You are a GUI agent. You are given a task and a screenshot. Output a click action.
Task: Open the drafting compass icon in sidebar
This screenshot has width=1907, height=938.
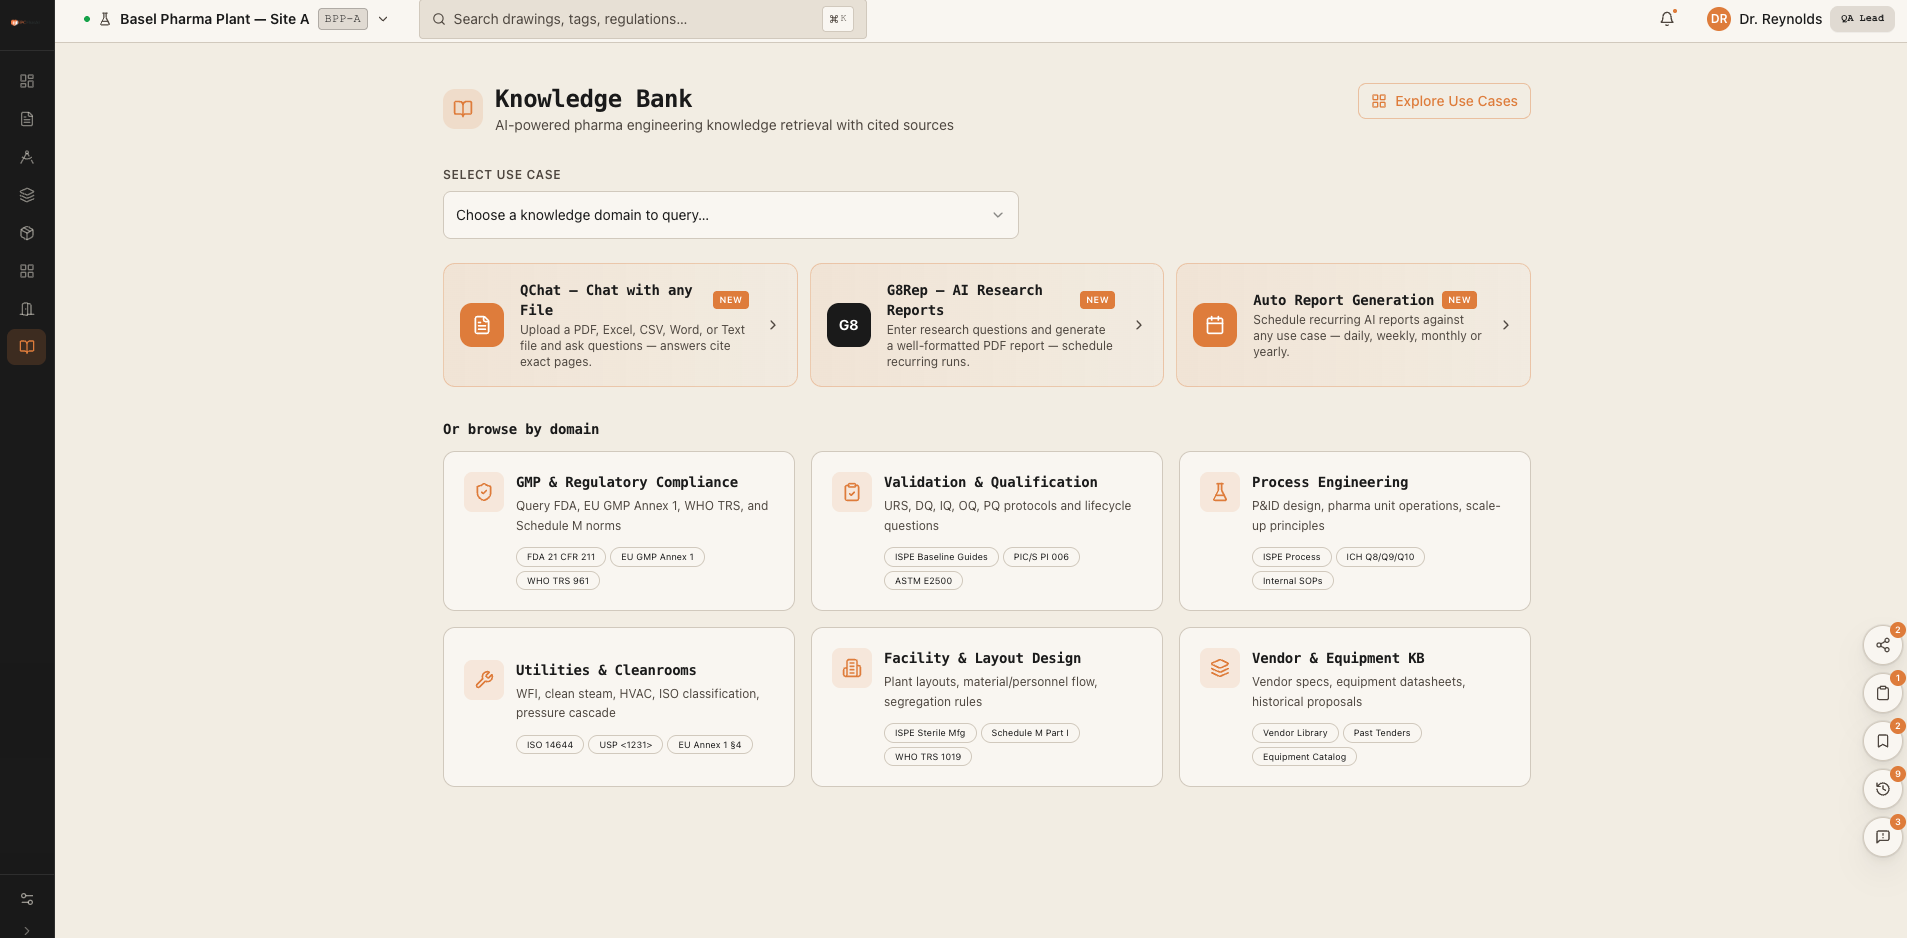(x=27, y=157)
